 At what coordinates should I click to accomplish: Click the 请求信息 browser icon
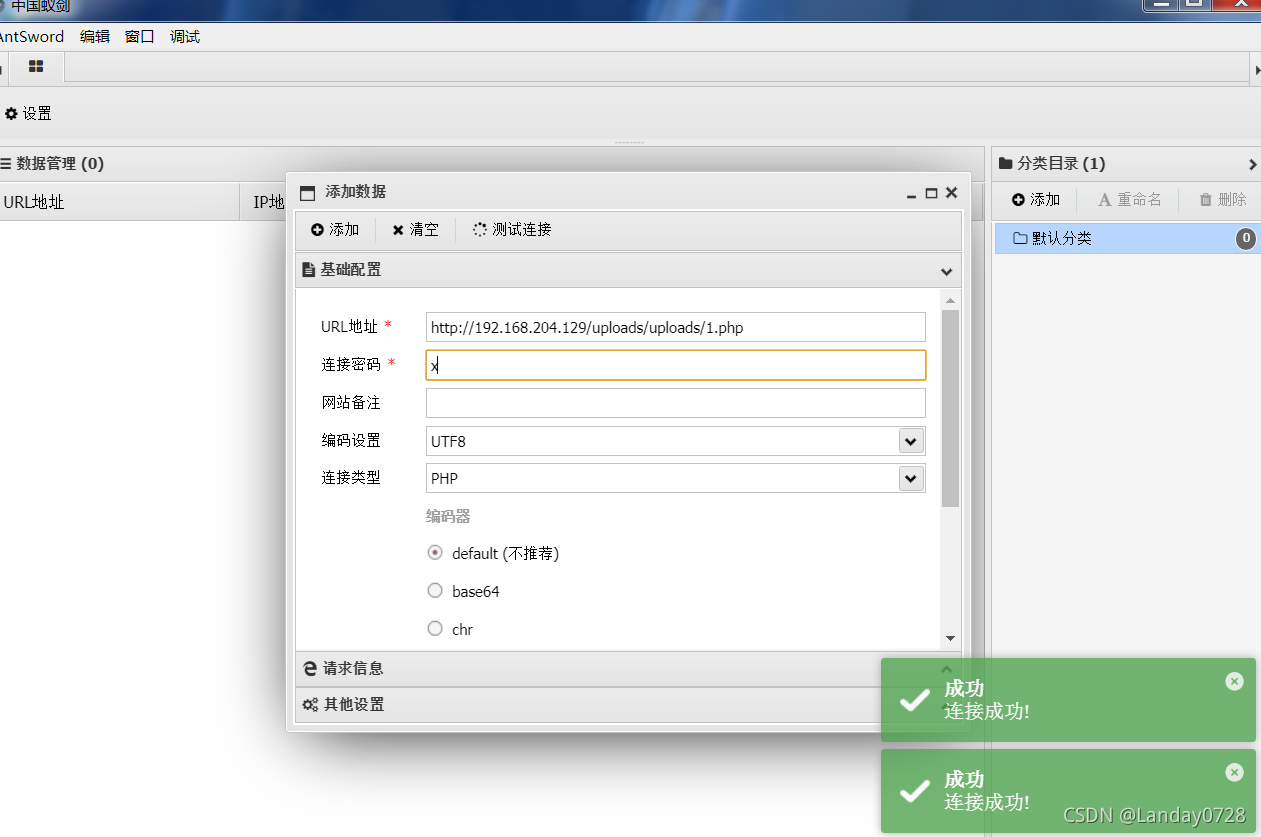[x=310, y=669]
